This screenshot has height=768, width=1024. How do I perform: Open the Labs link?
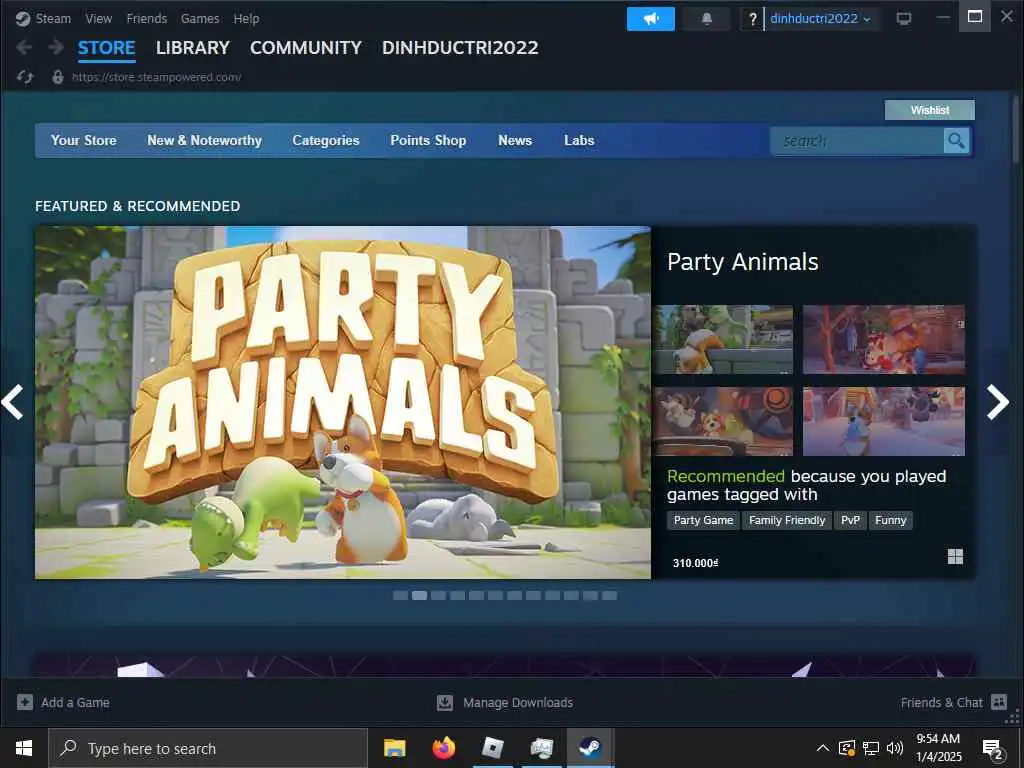(x=579, y=140)
